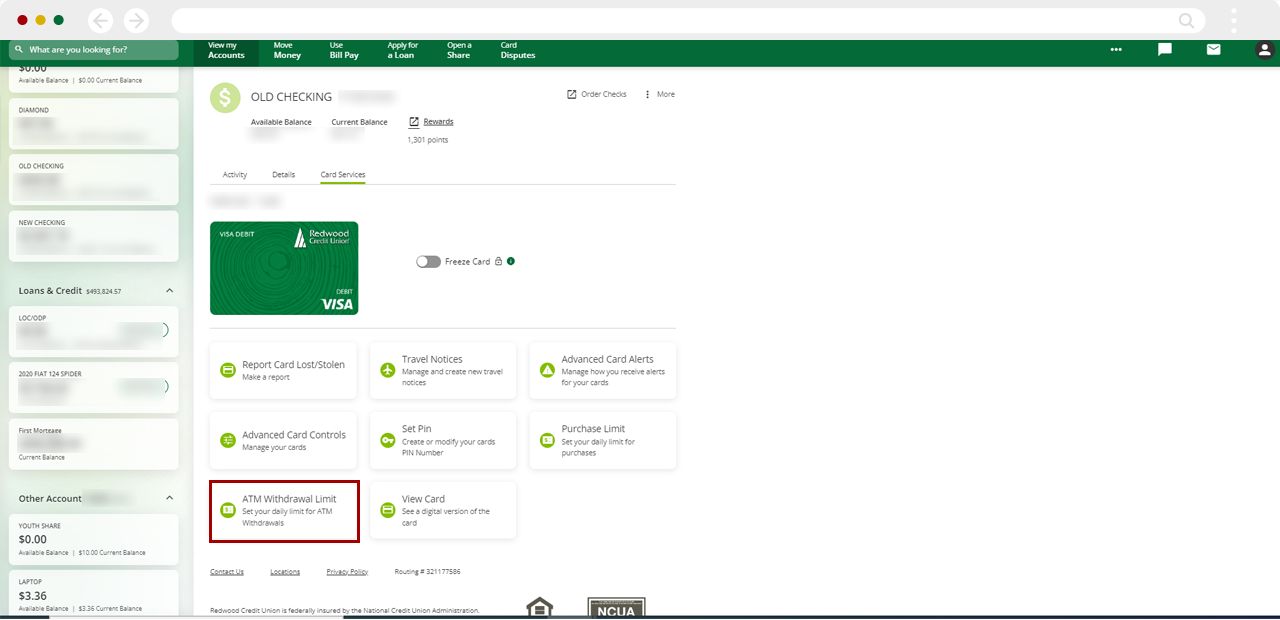Open the mail envelope icon
Image resolution: width=1280 pixels, height=620 pixels.
point(1213,49)
